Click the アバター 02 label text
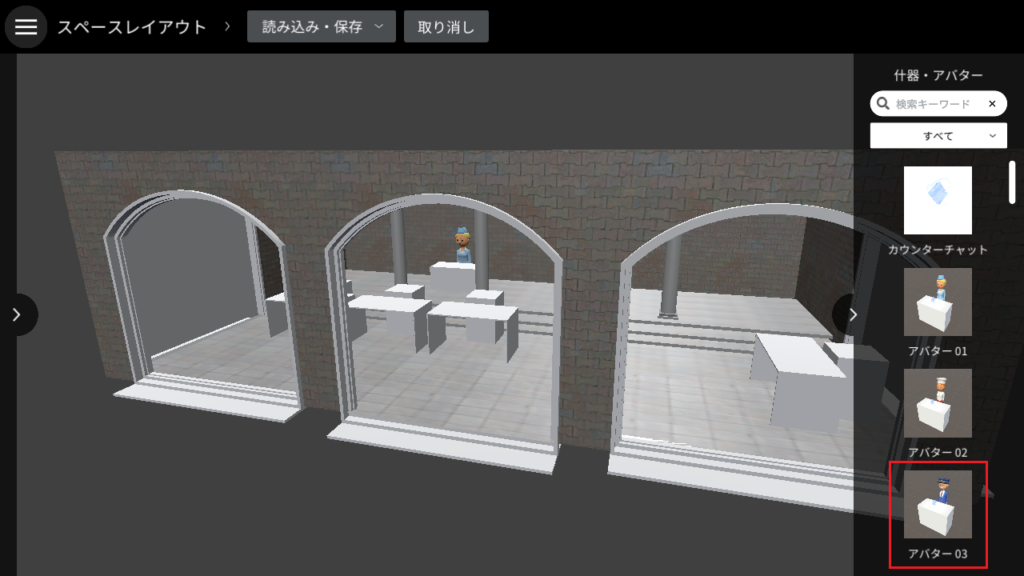This screenshot has width=1024, height=576. [x=938, y=453]
